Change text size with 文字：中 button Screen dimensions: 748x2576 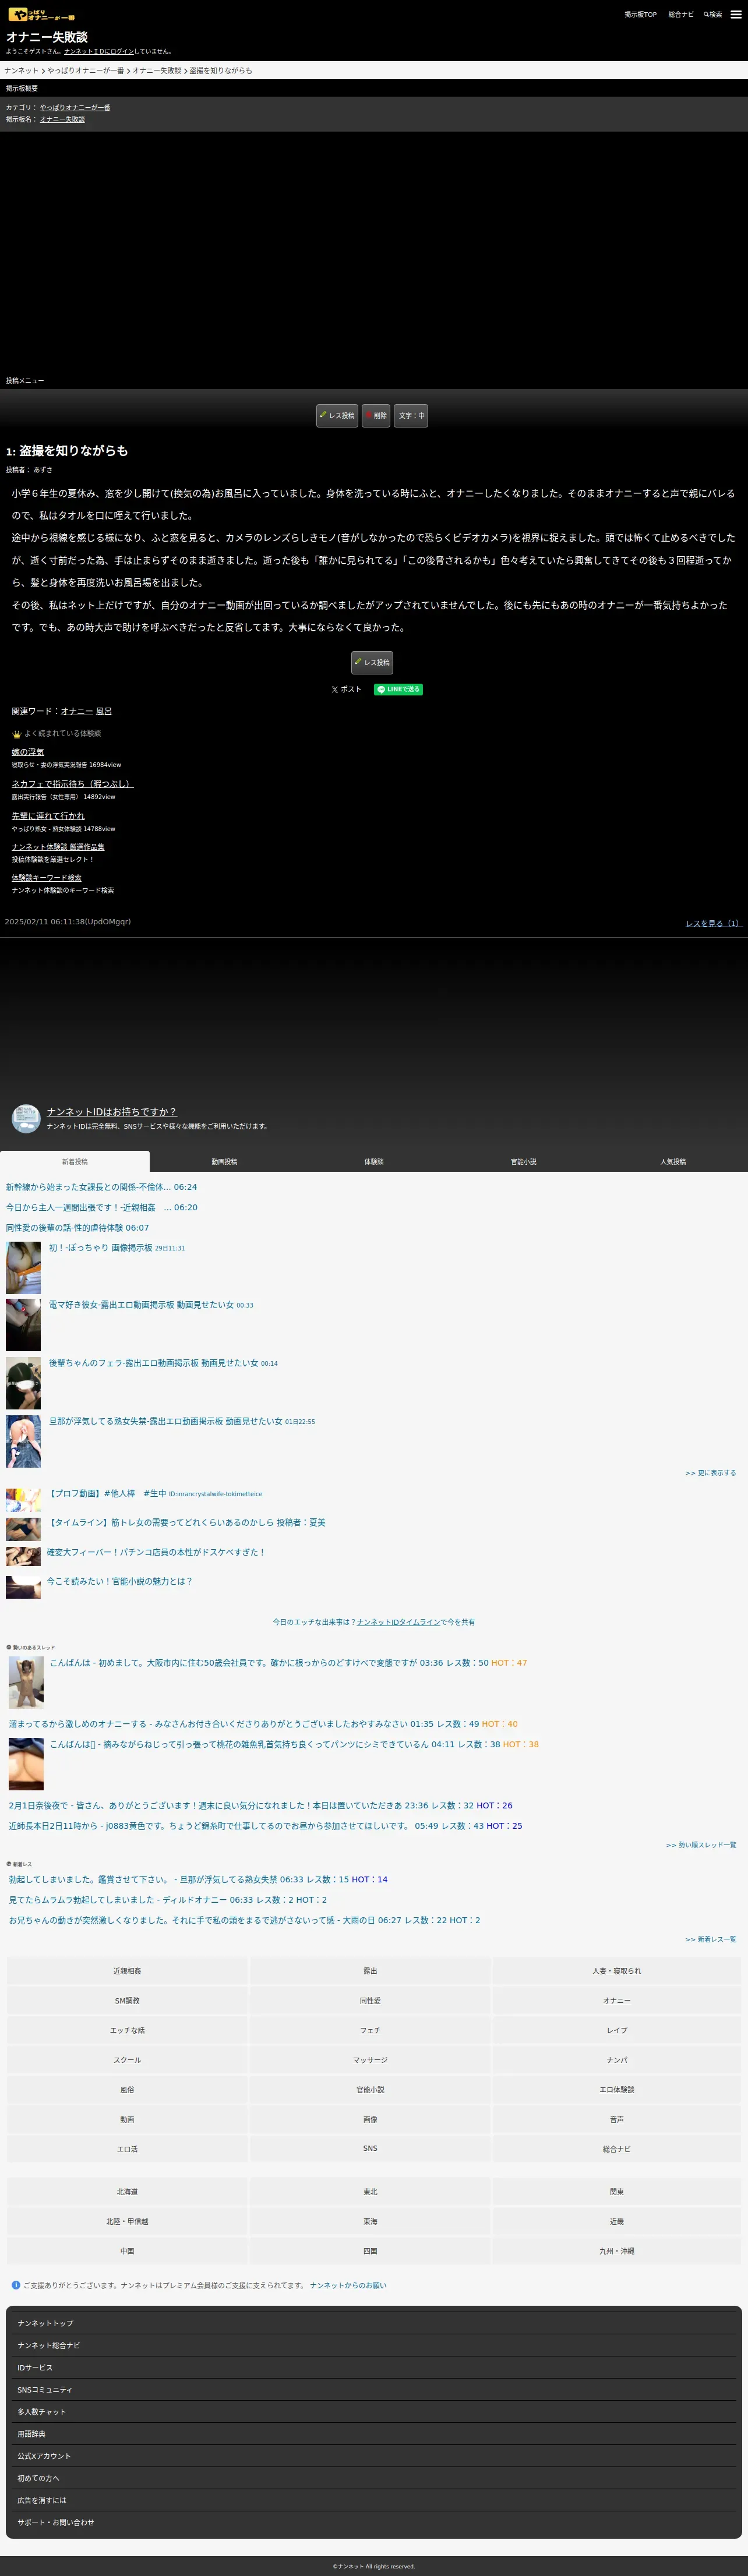click(x=411, y=415)
